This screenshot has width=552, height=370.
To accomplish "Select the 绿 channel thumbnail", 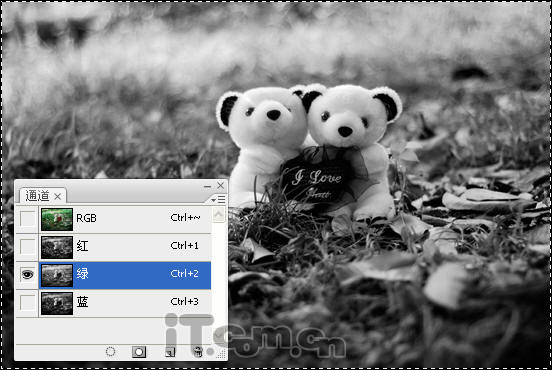I will [x=57, y=275].
